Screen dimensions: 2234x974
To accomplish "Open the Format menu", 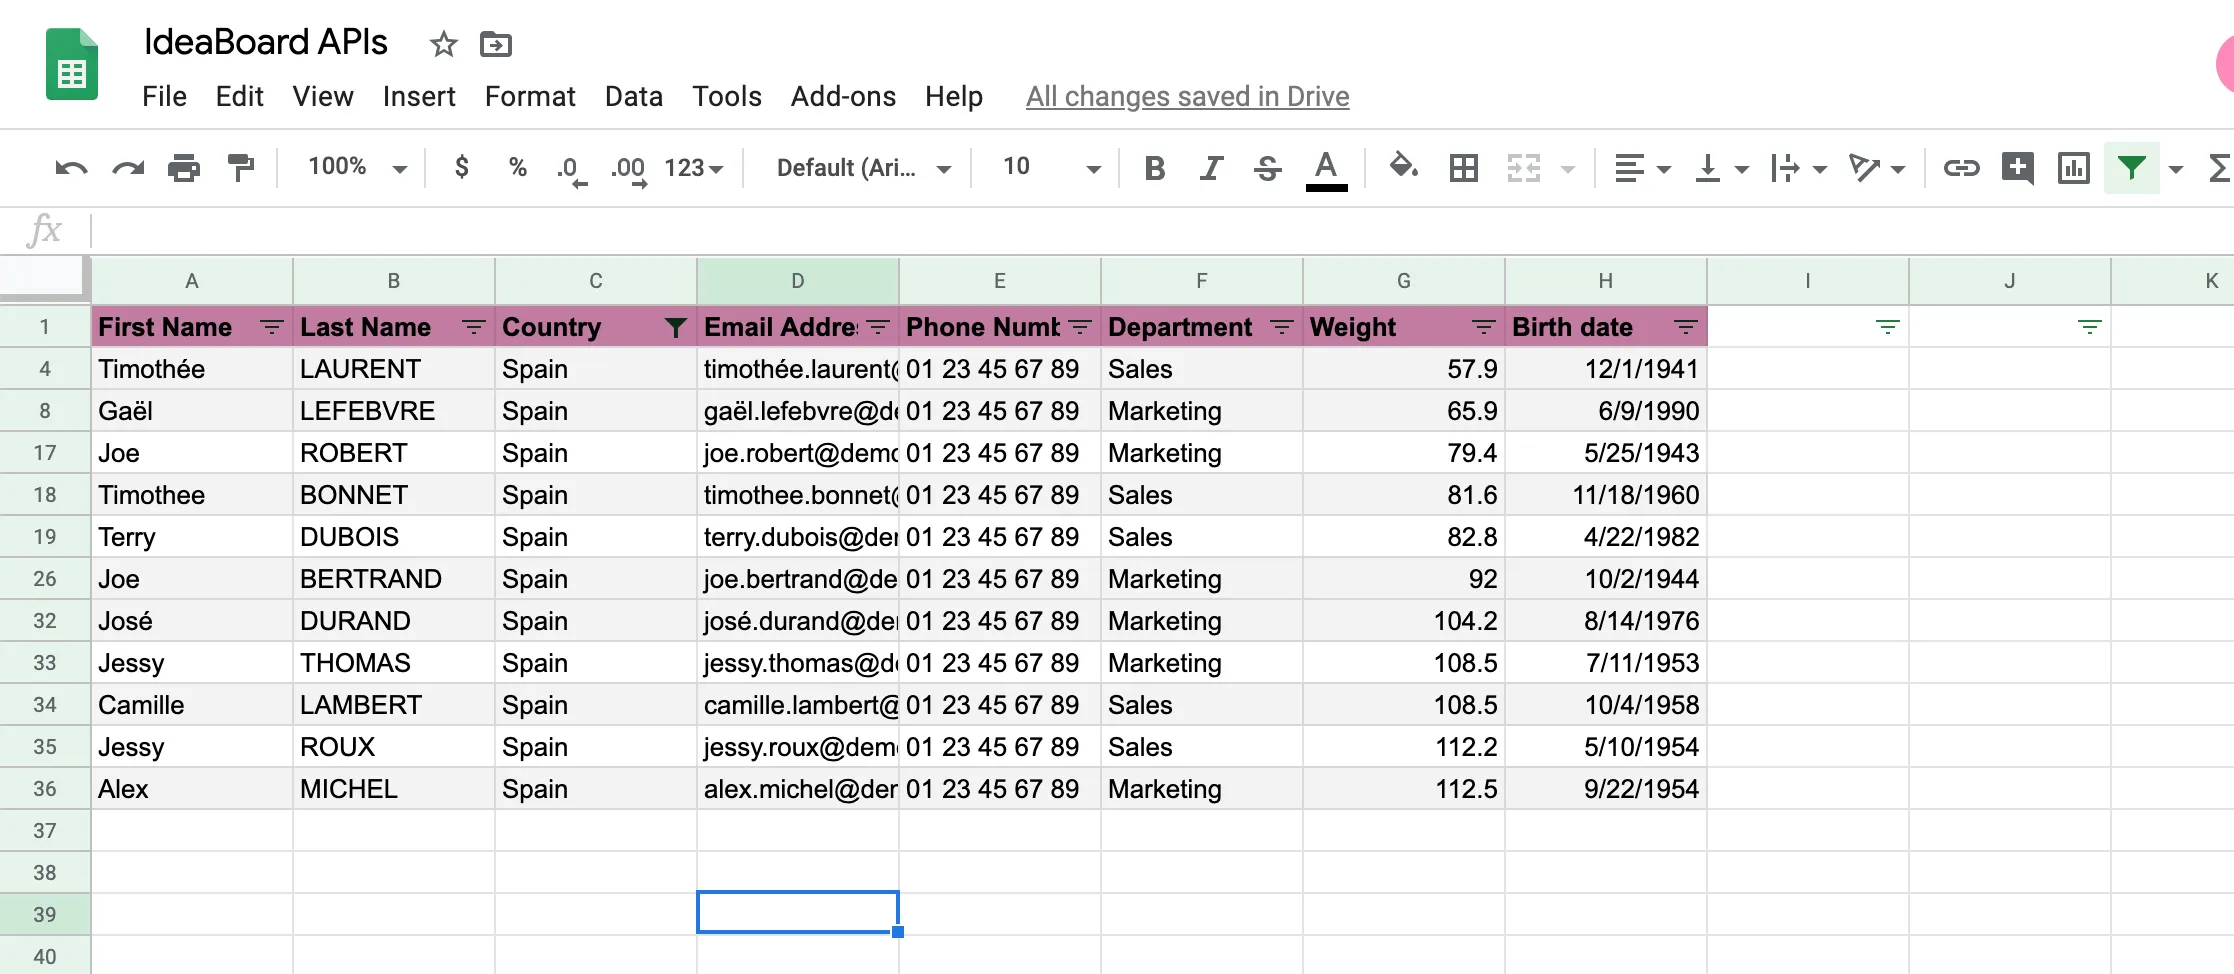I will 530,96.
